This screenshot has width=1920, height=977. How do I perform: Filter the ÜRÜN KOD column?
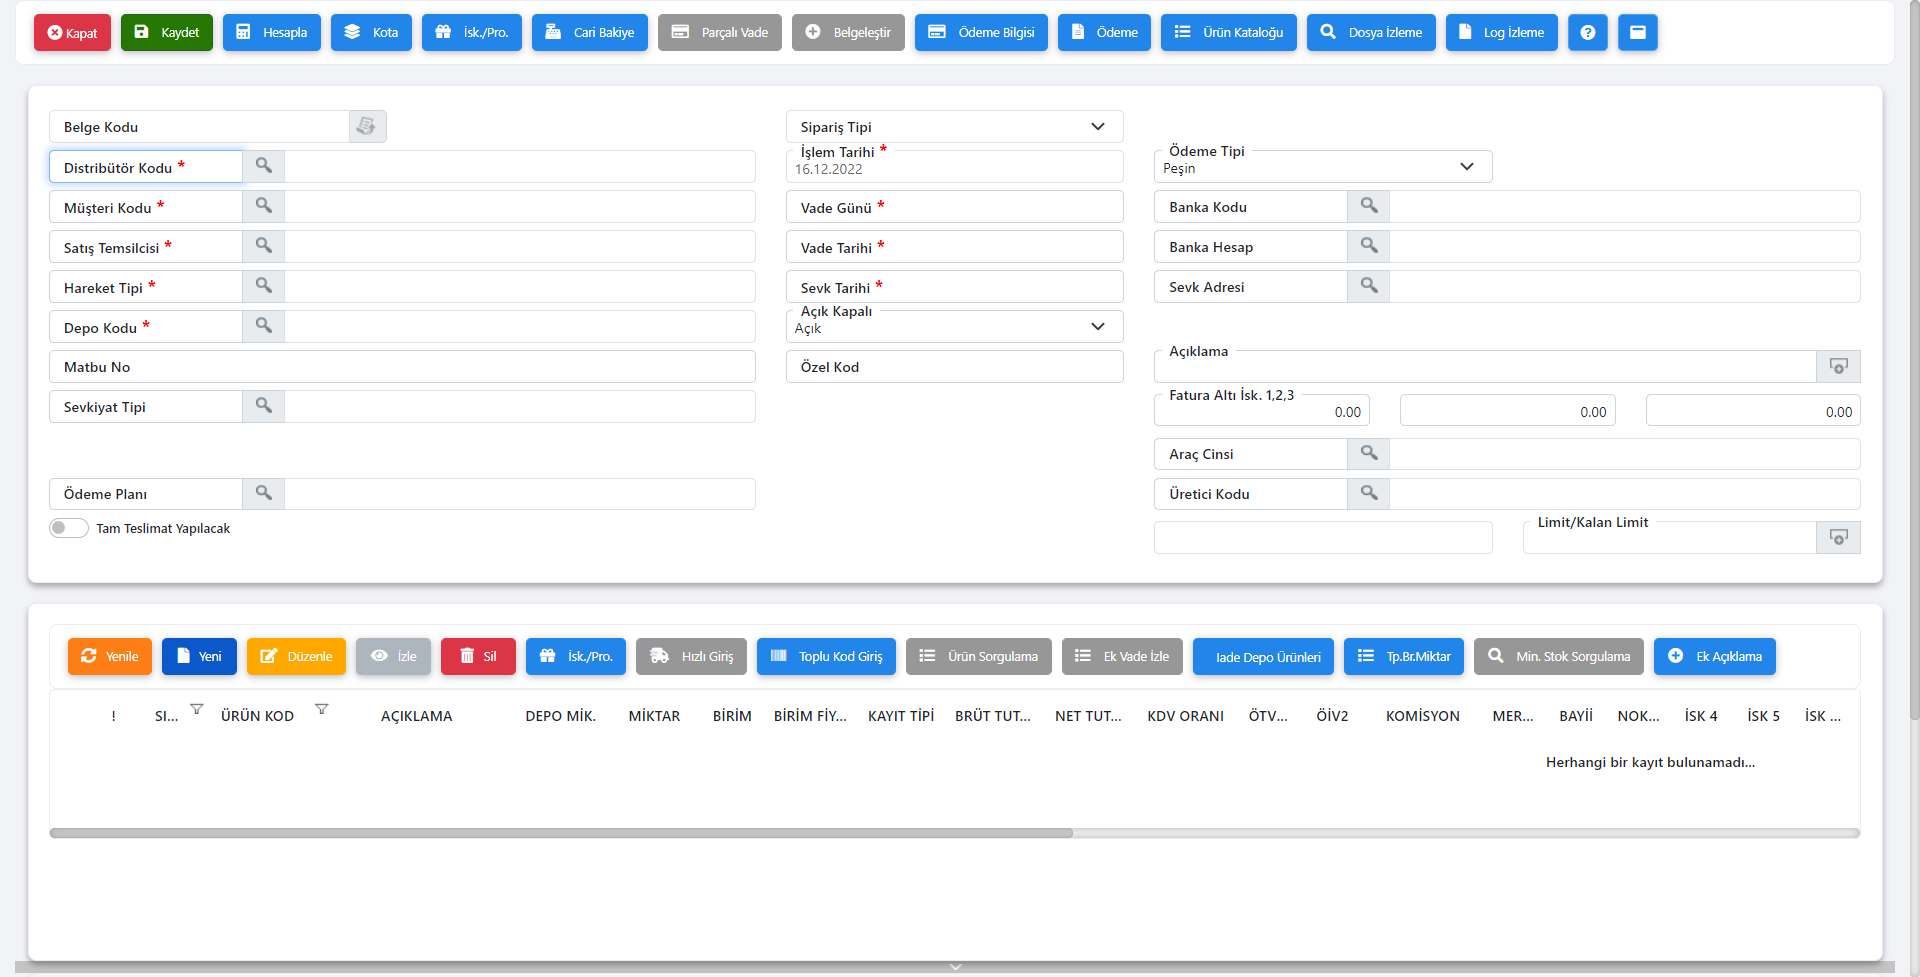pyautogui.click(x=321, y=709)
